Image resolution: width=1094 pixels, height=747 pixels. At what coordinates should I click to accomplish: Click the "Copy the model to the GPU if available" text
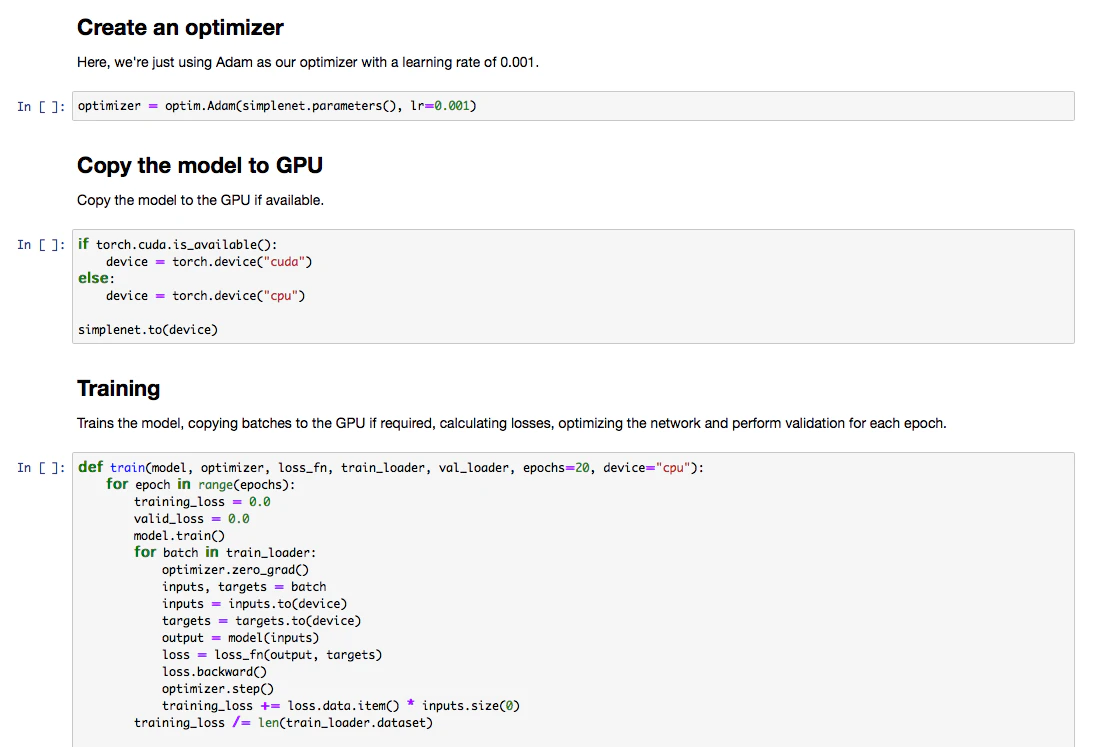coord(200,200)
